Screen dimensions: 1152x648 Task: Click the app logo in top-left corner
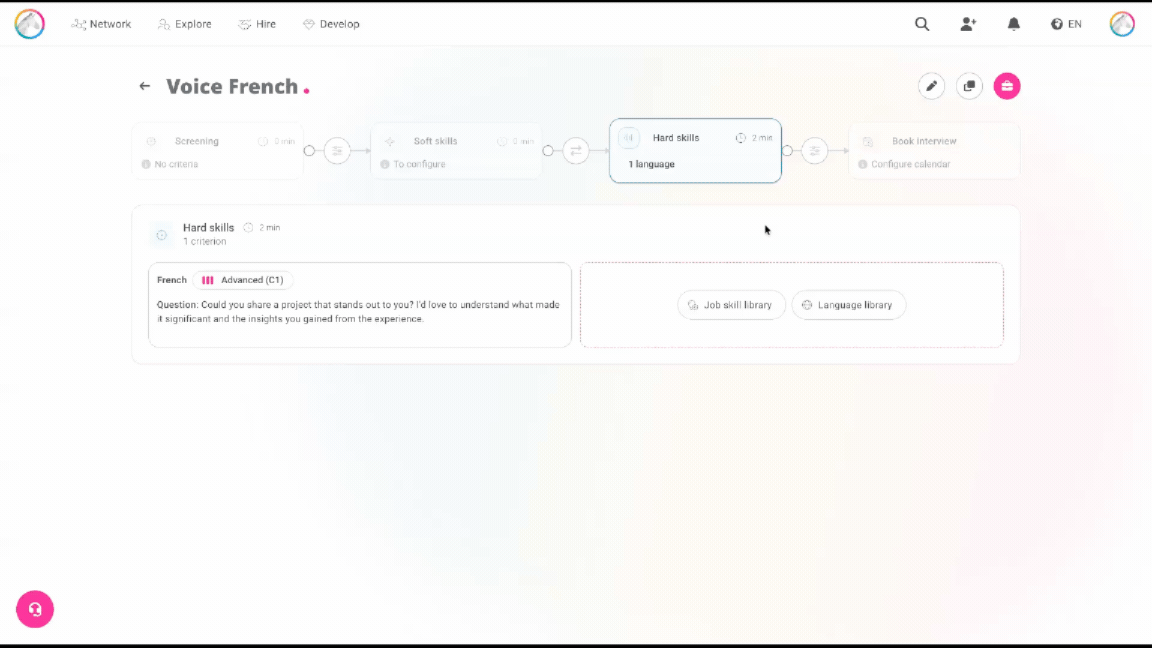(29, 24)
